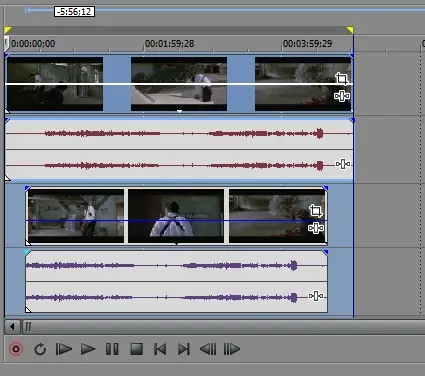Viewport: 425px width, 376px height.
Task: Open Event FX on lower audio event
Action: (316, 296)
